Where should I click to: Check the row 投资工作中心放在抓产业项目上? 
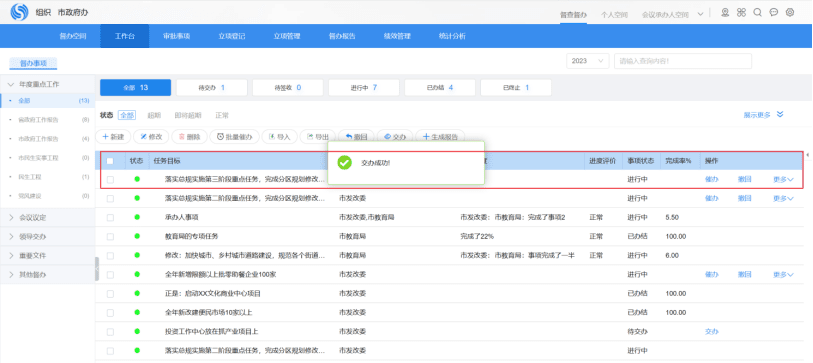tap(110, 331)
